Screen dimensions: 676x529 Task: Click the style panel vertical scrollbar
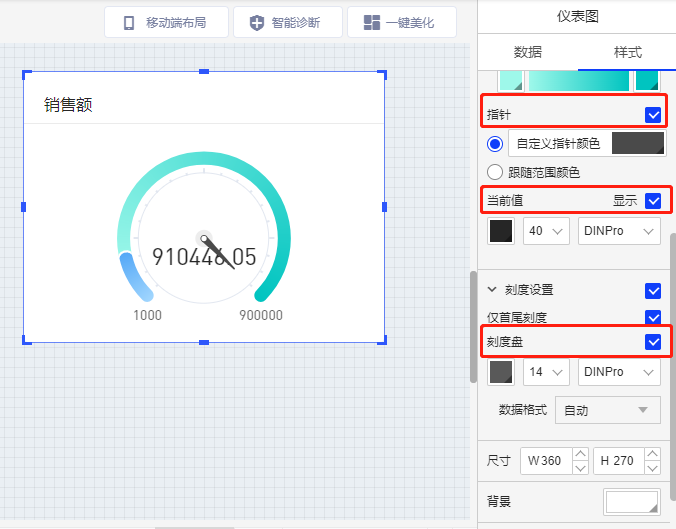click(x=673, y=366)
